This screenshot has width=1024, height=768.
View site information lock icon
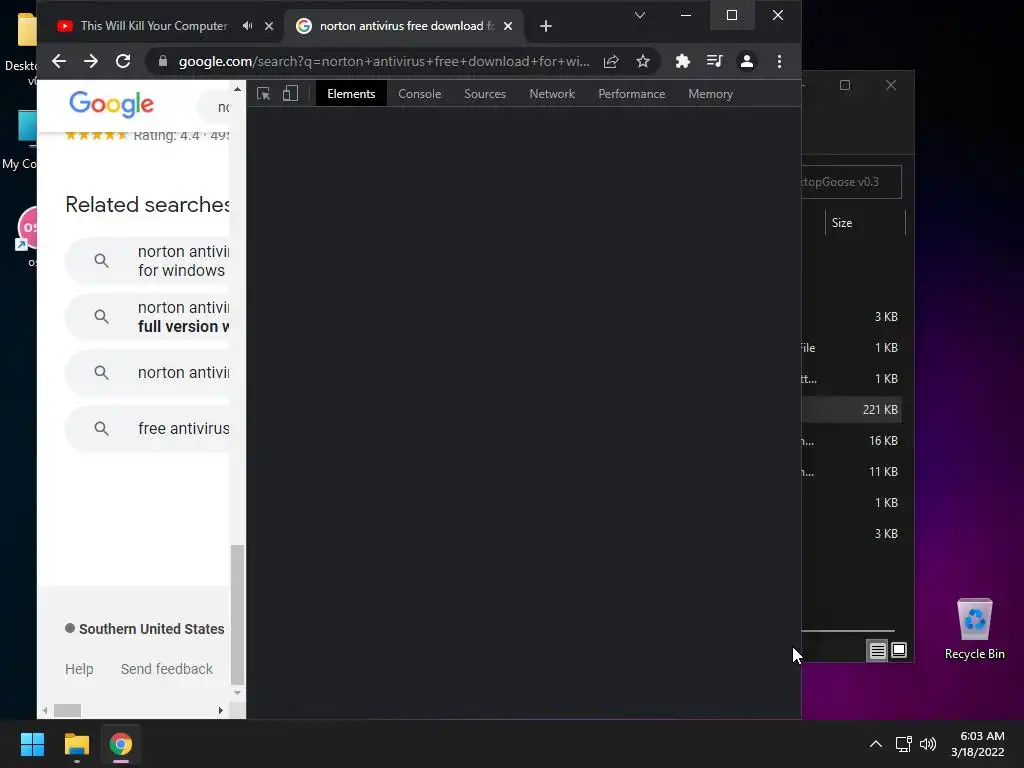[163, 61]
